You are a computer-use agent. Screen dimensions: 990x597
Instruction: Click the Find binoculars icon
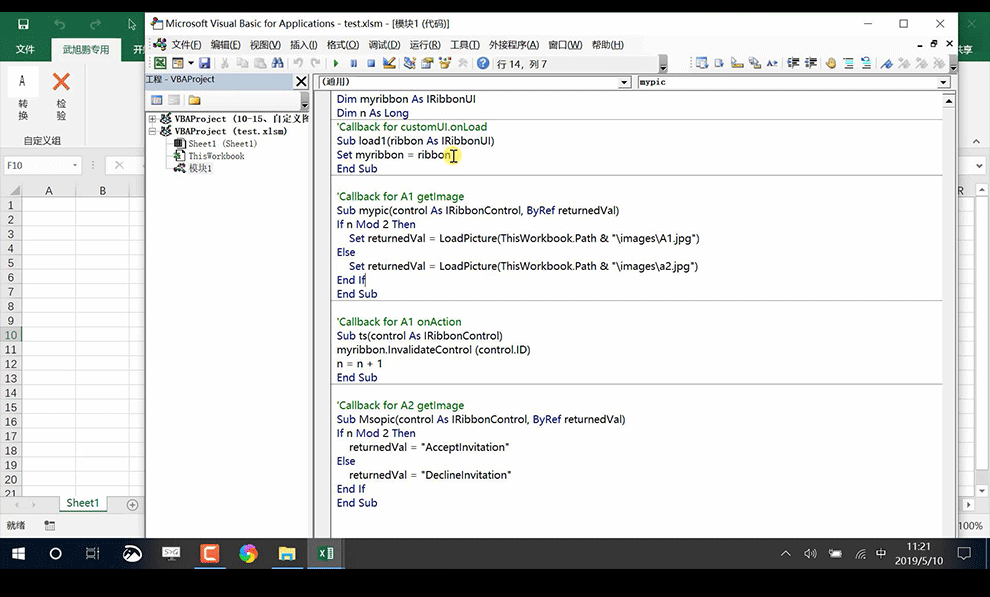click(277, 63)
